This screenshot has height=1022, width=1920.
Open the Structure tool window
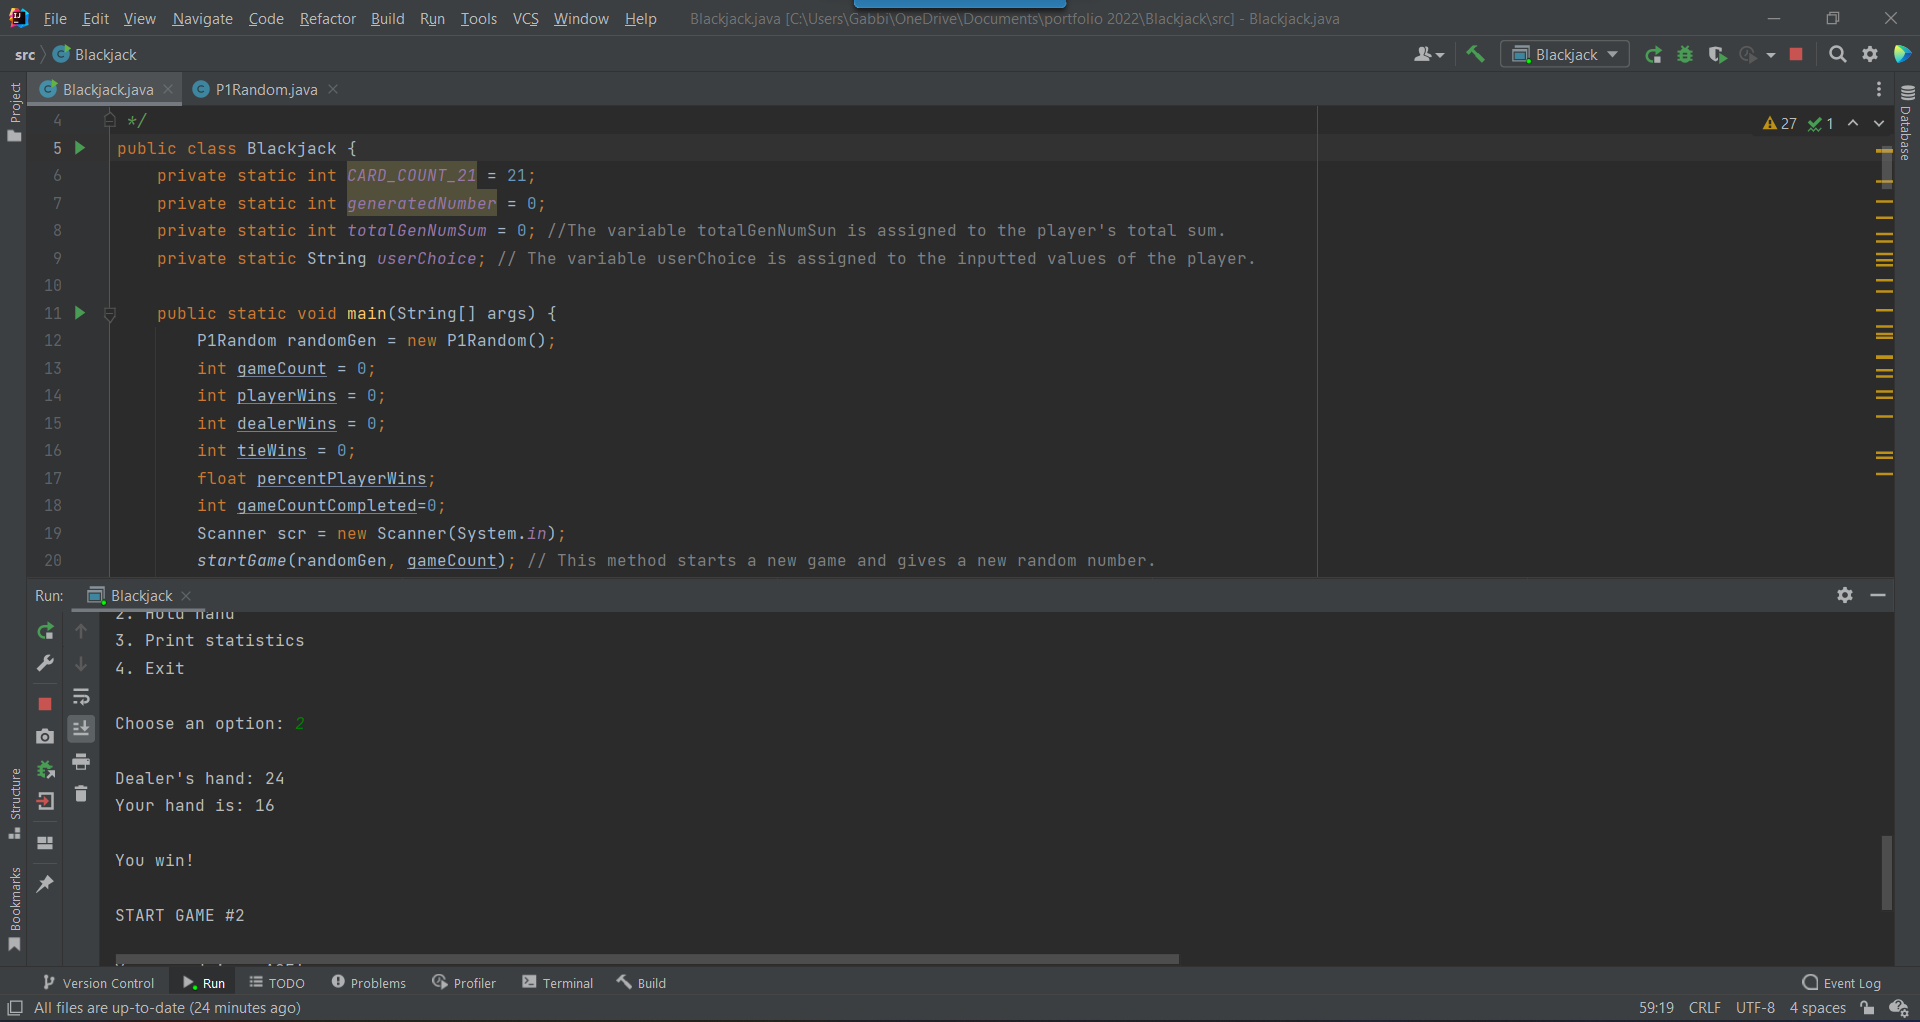coord(15,804)
